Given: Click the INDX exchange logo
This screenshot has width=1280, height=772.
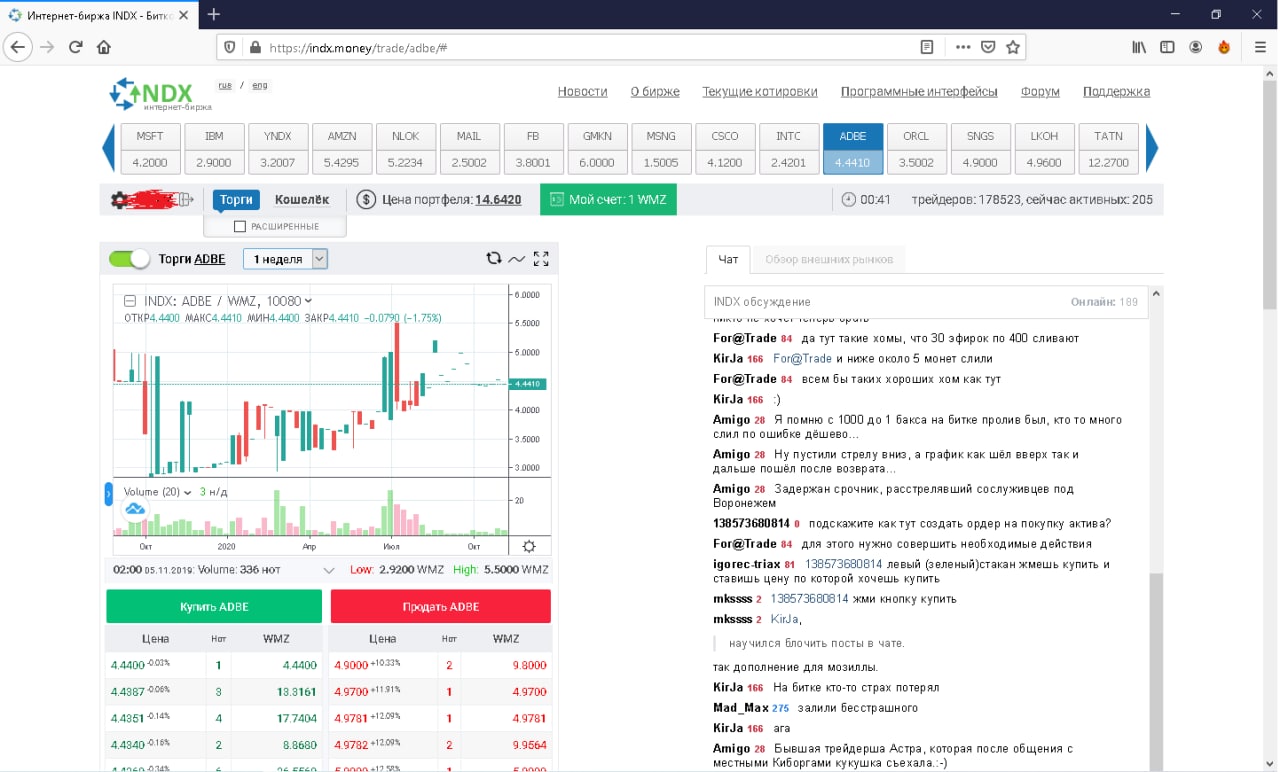Looking at the screenshot, I should 161,93.
